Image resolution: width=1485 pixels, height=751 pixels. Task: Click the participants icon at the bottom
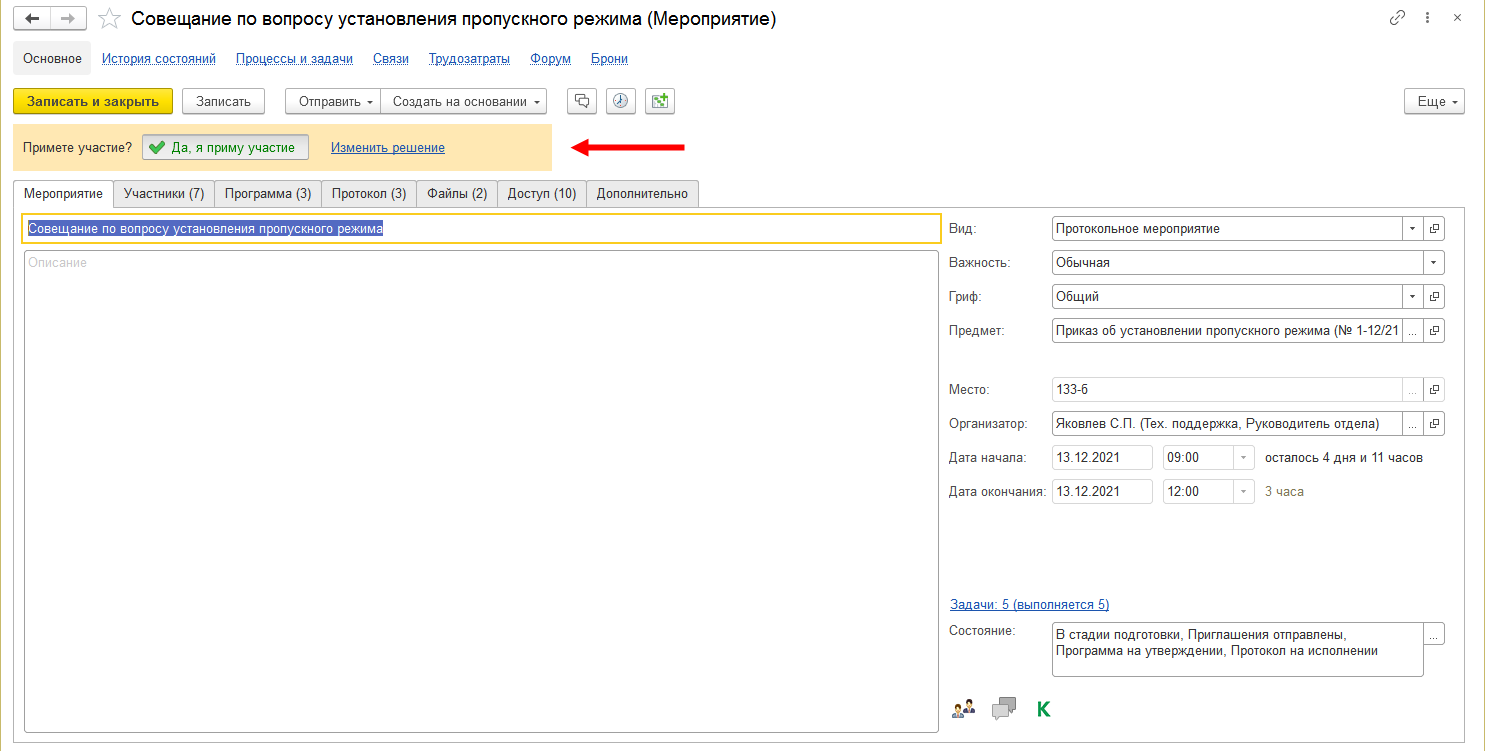click(963, 710)
